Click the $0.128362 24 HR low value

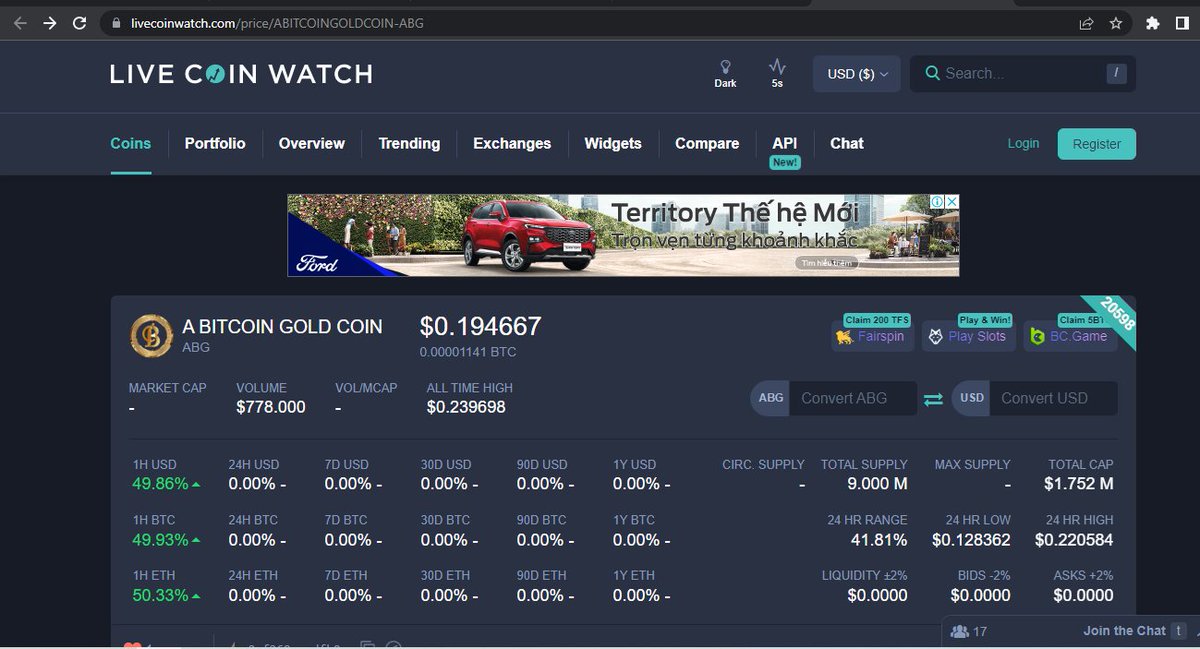pos(971,540)
